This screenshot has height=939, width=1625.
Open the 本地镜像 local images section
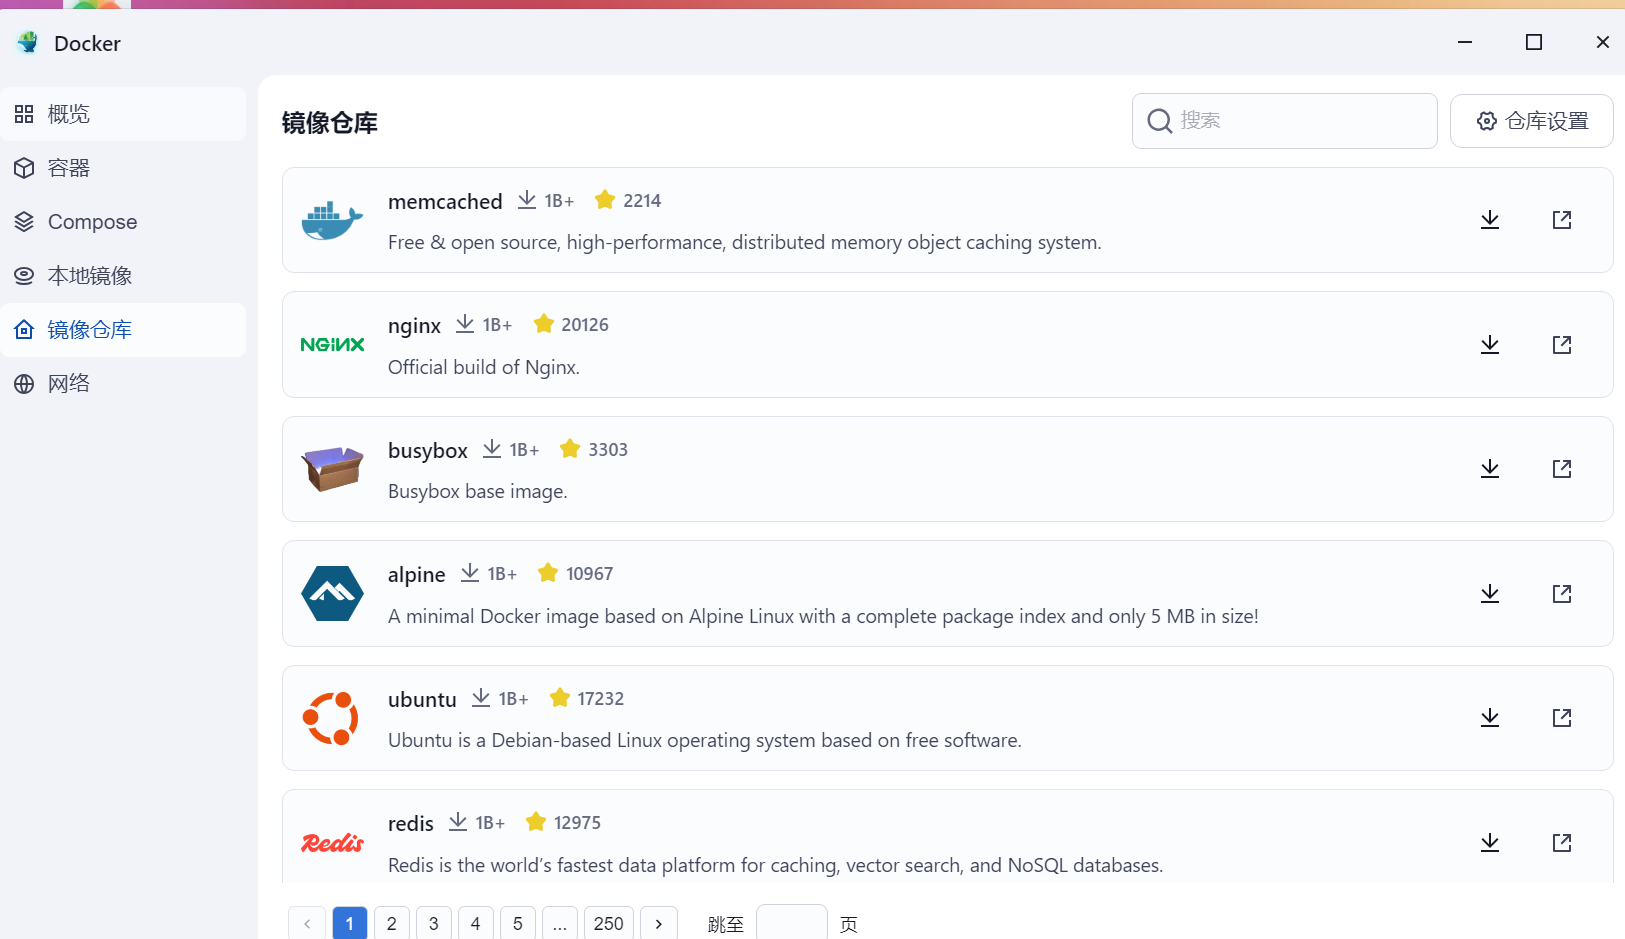click(x=123, y=276)
